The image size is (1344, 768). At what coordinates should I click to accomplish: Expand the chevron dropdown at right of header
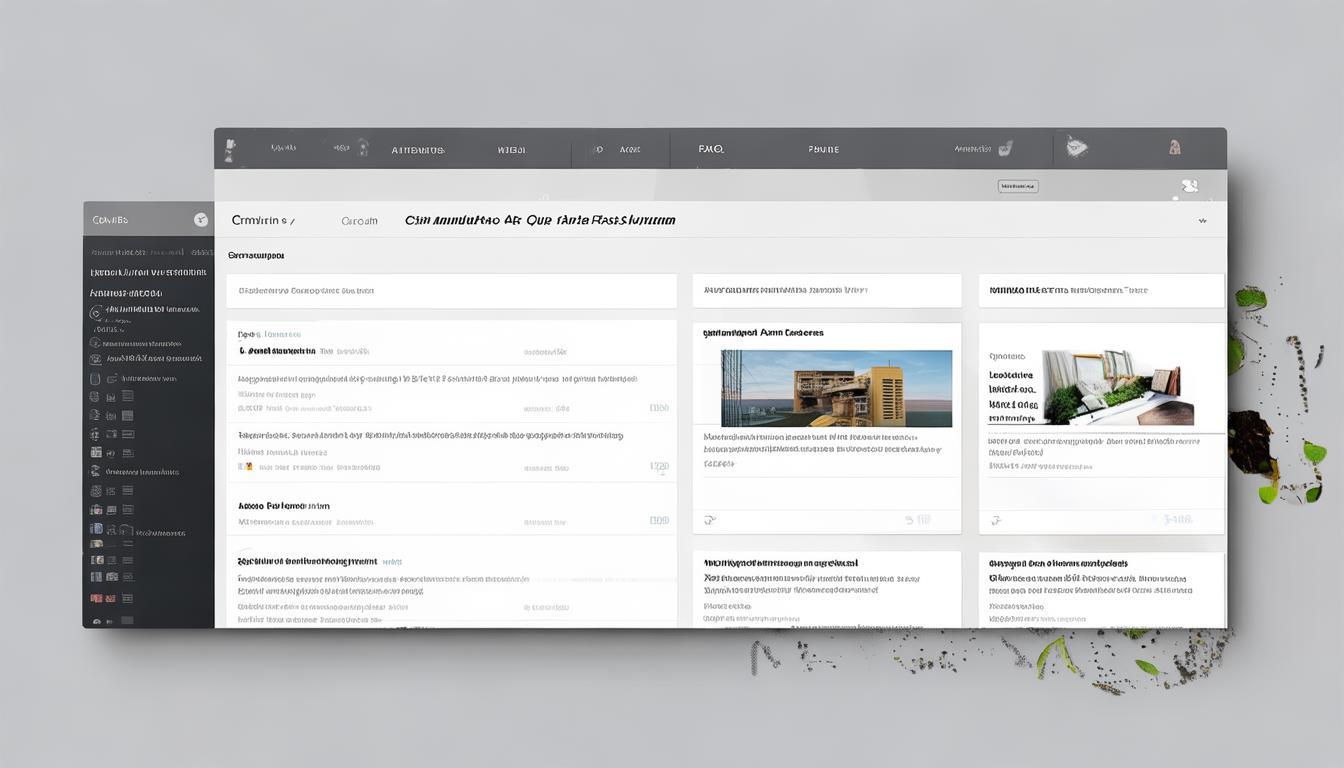(x=1202, y=221)
